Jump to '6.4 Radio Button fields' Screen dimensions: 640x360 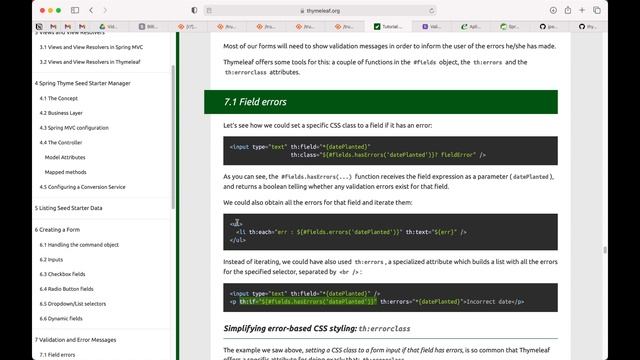coord(66,289)
